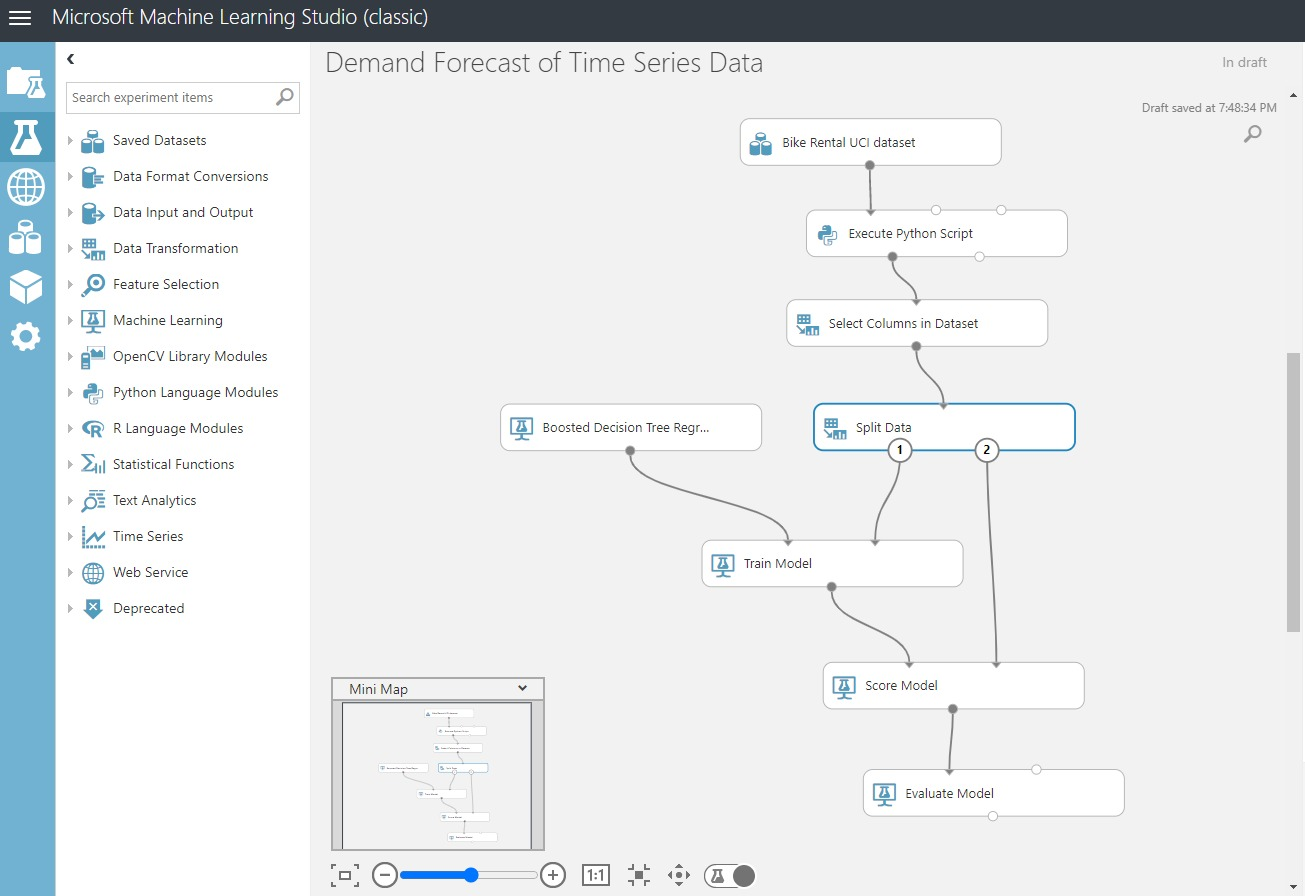Open Trained Models via the cube sidebar icon
This screenshot has height=896, width=1305.
pyautogui.click(x=27, y=287)
